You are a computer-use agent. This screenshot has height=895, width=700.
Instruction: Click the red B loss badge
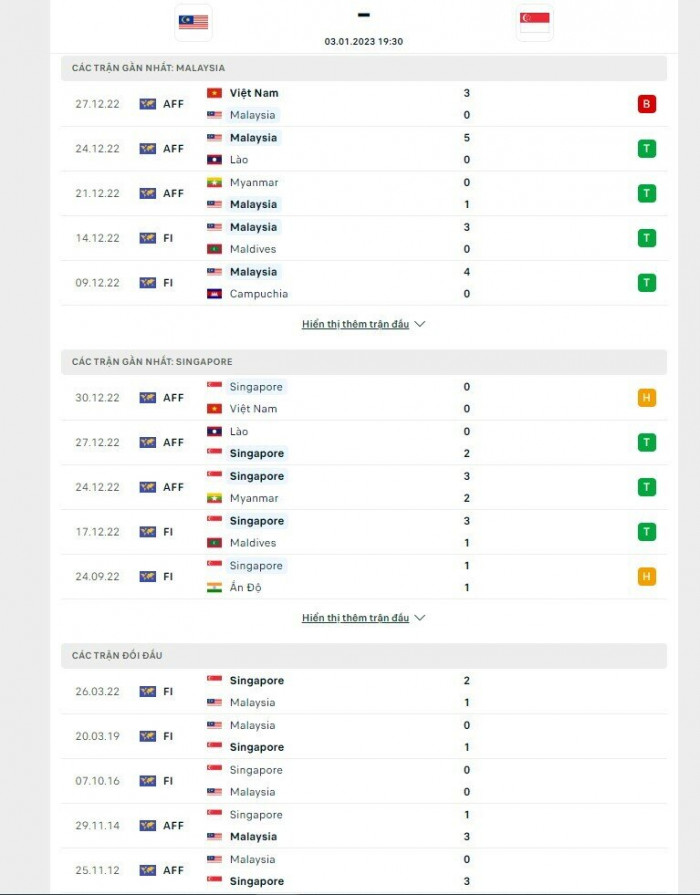[646, 104]
